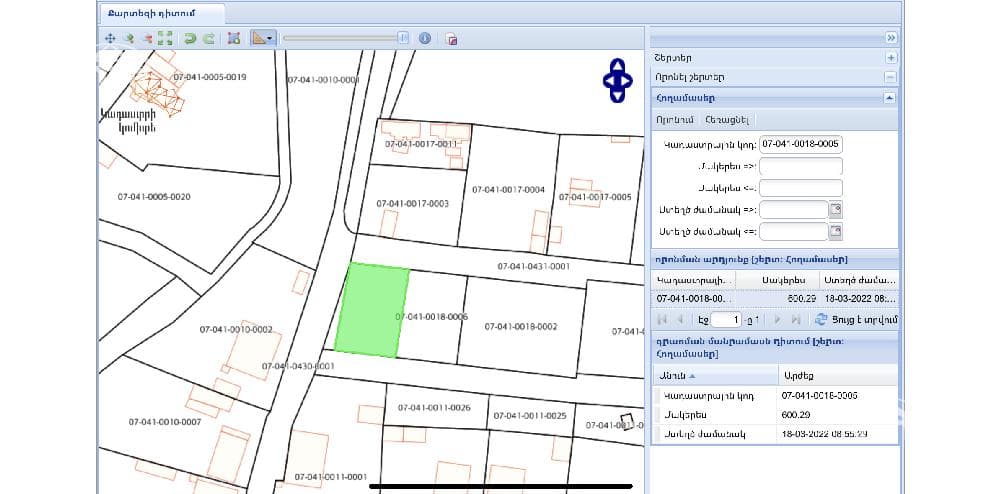Image resolution: width=1000 pixels, height=494 pixels.
Task: Click the print/export map icon in toolbar
Action: click(451, 39)
